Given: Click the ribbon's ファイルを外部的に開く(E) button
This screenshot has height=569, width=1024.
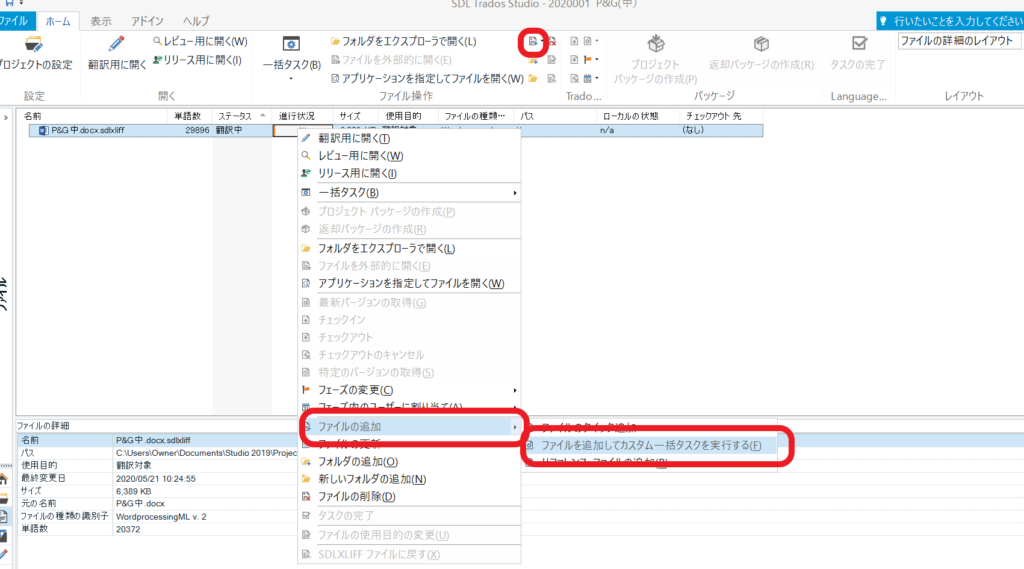Looking at the screenshot, I should [391, 60].
